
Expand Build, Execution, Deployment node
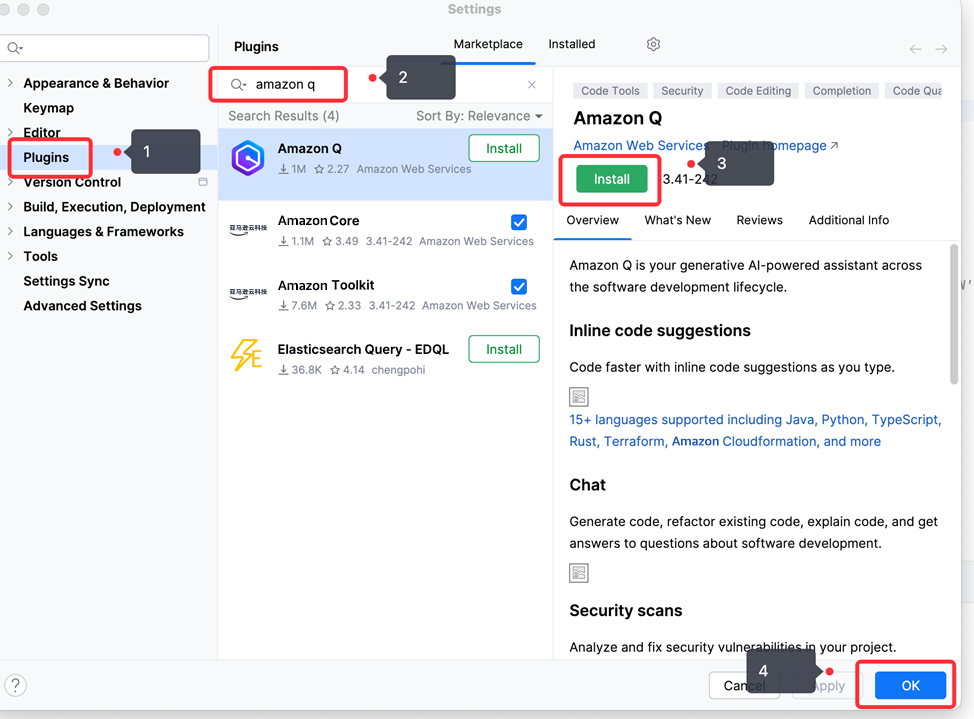11,206
